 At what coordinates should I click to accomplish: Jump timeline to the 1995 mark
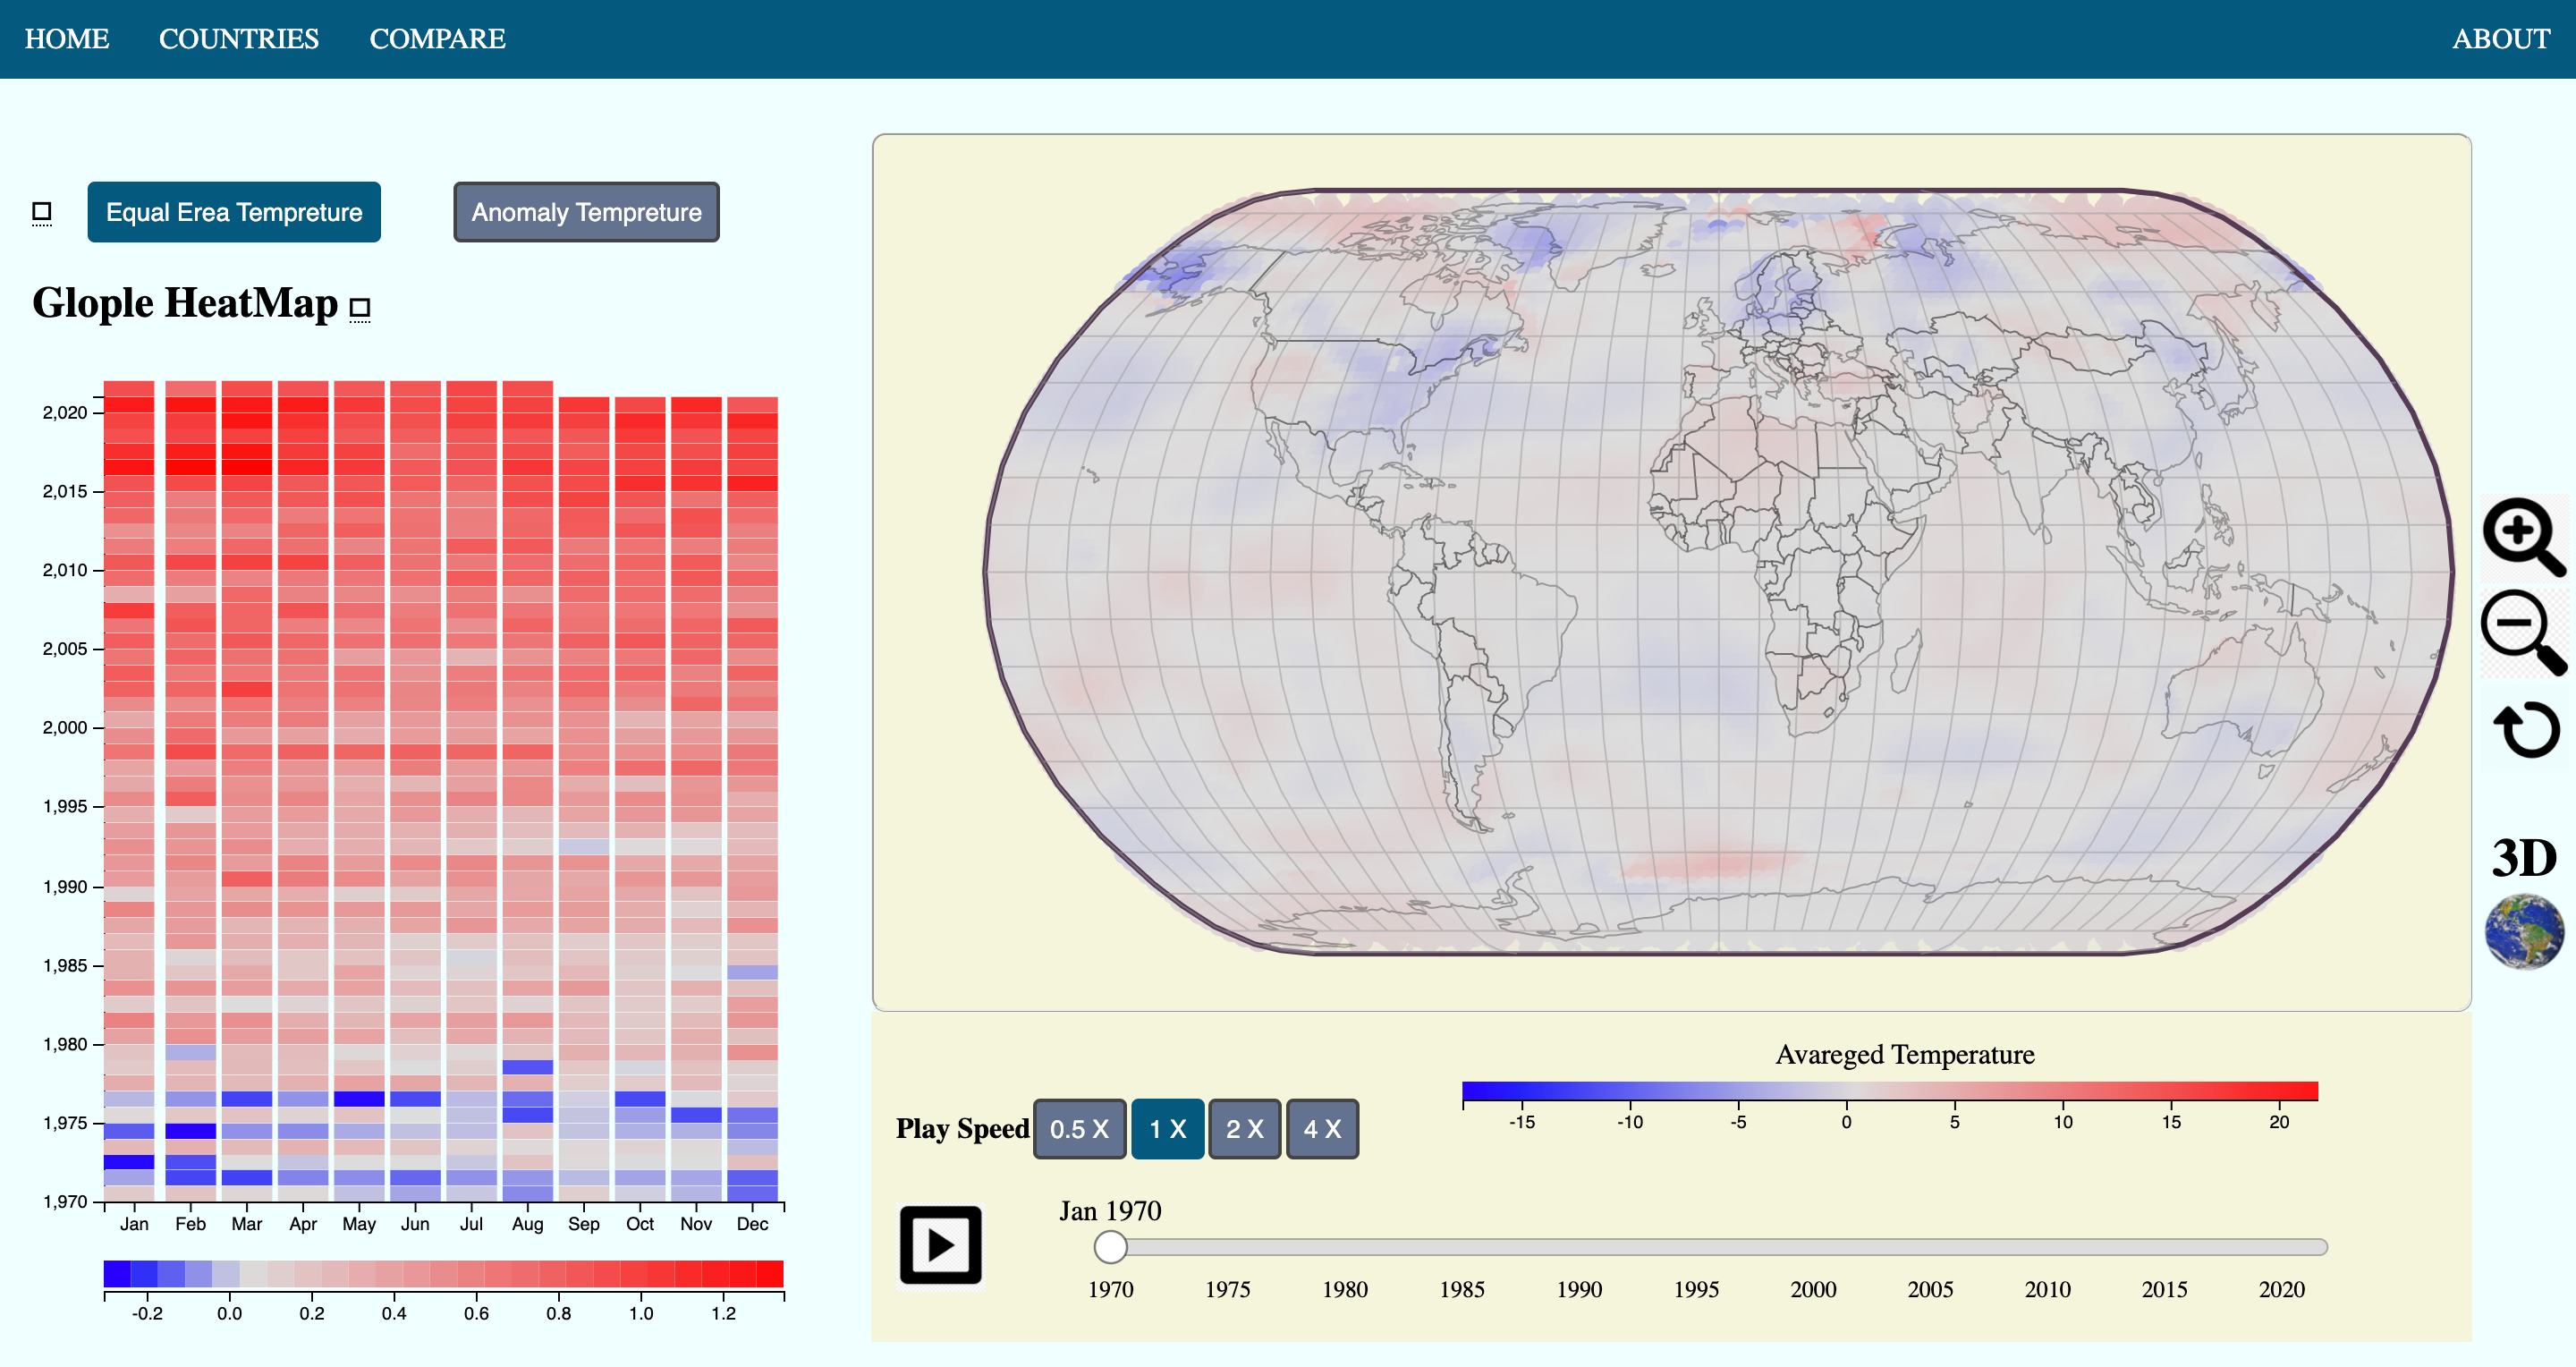point(1696,1289)
